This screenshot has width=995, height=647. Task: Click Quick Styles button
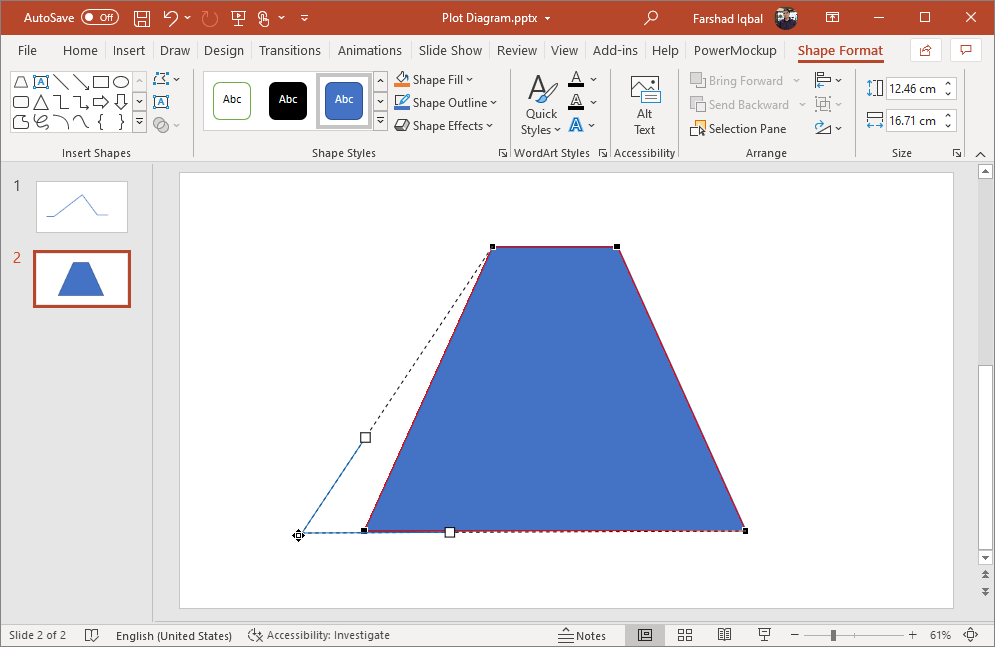(x=541, y=108)
